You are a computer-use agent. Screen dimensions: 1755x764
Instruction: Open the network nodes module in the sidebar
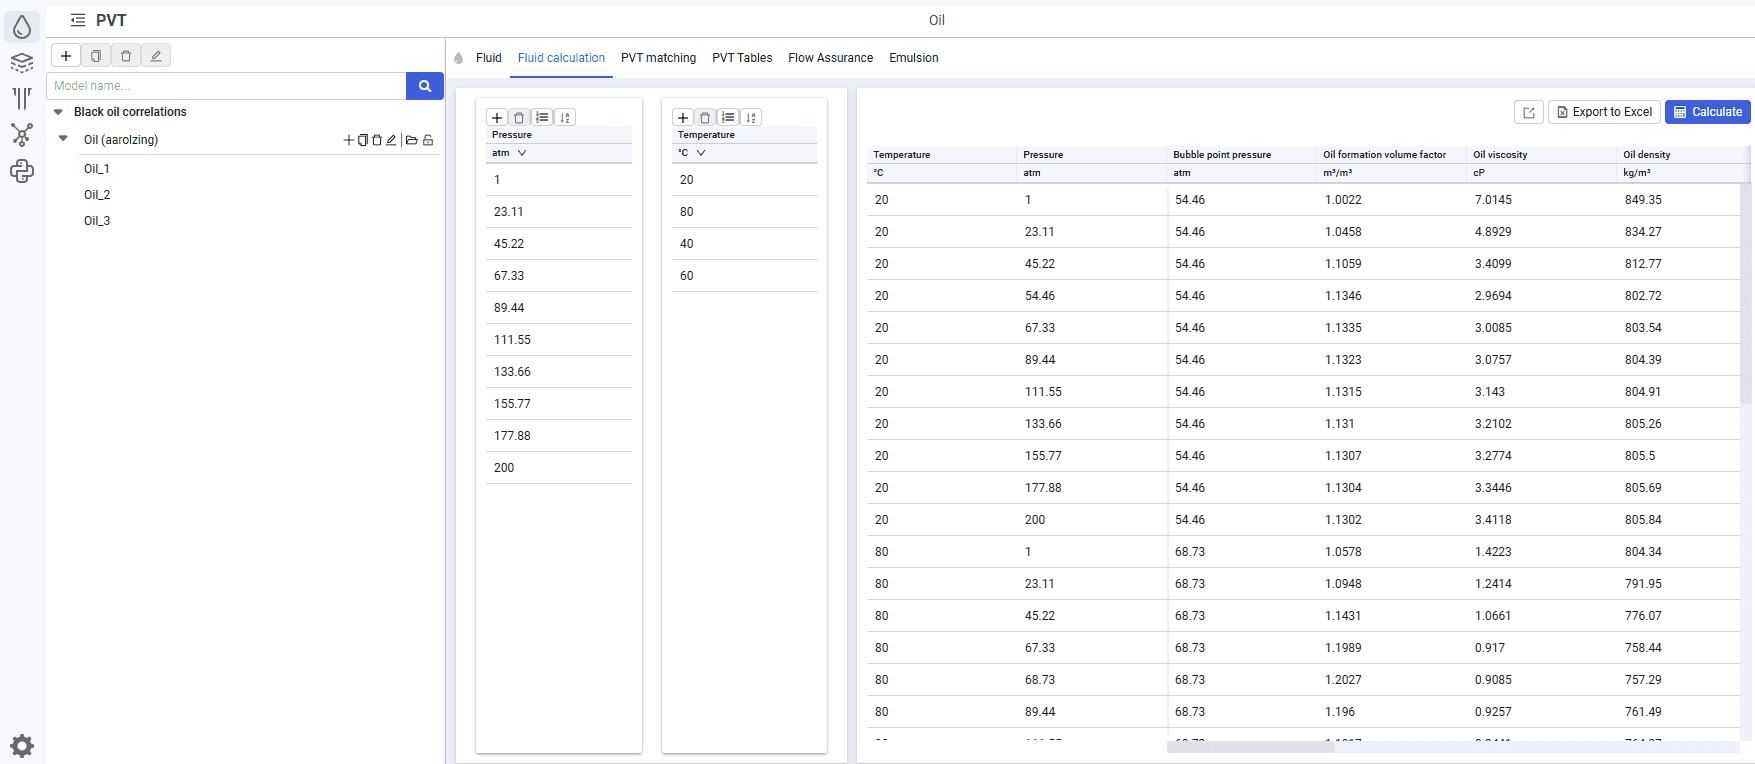tap(22, 135)
